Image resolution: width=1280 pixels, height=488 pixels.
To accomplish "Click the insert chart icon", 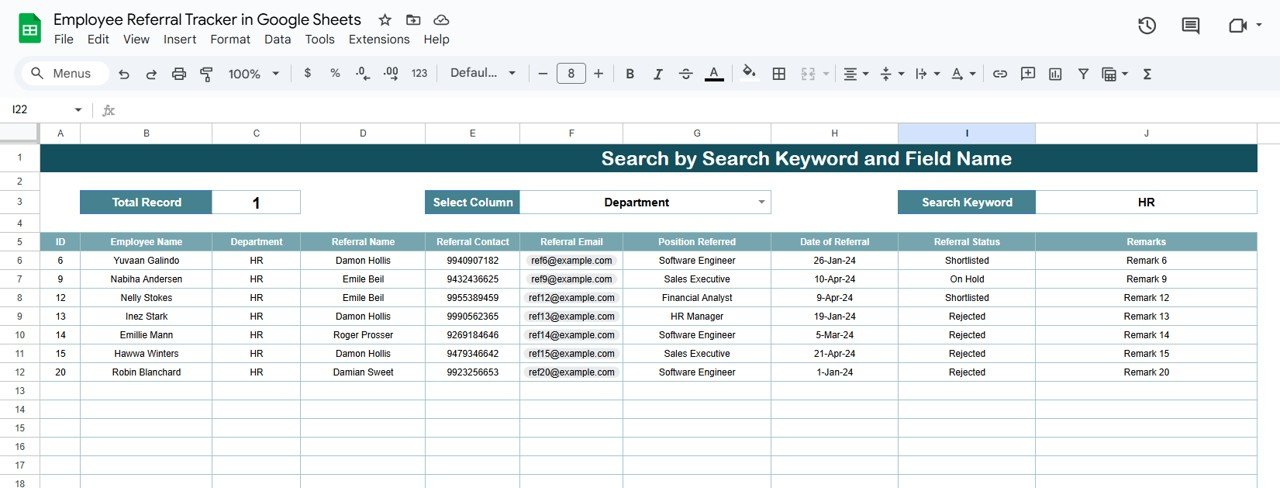I will (1055, 74).
